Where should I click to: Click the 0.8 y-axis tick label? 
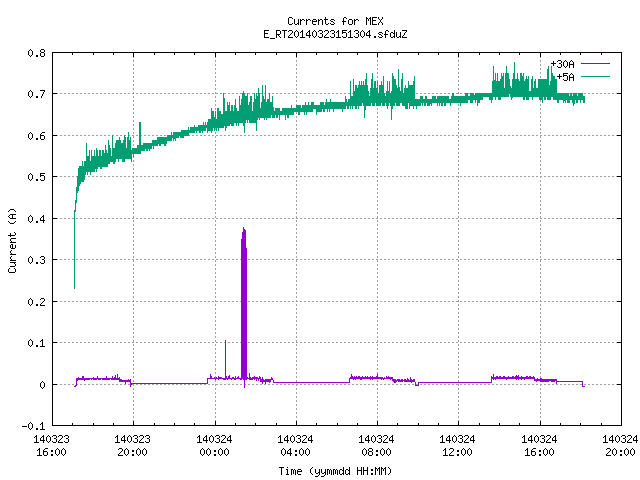(36, 53)
